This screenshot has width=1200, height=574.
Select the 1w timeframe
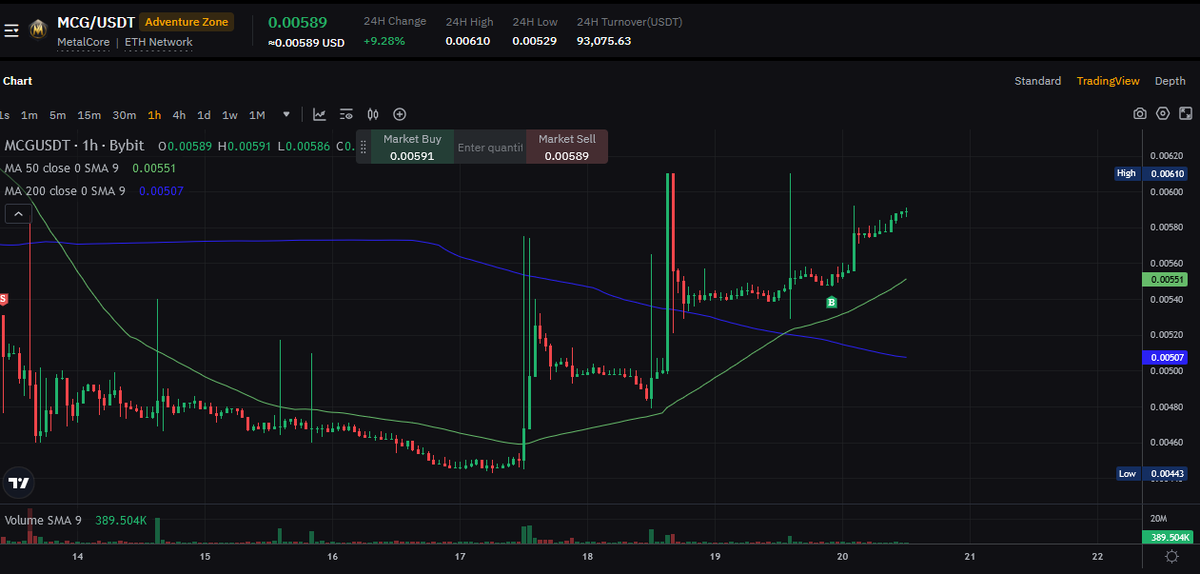[x=230, y=115]
